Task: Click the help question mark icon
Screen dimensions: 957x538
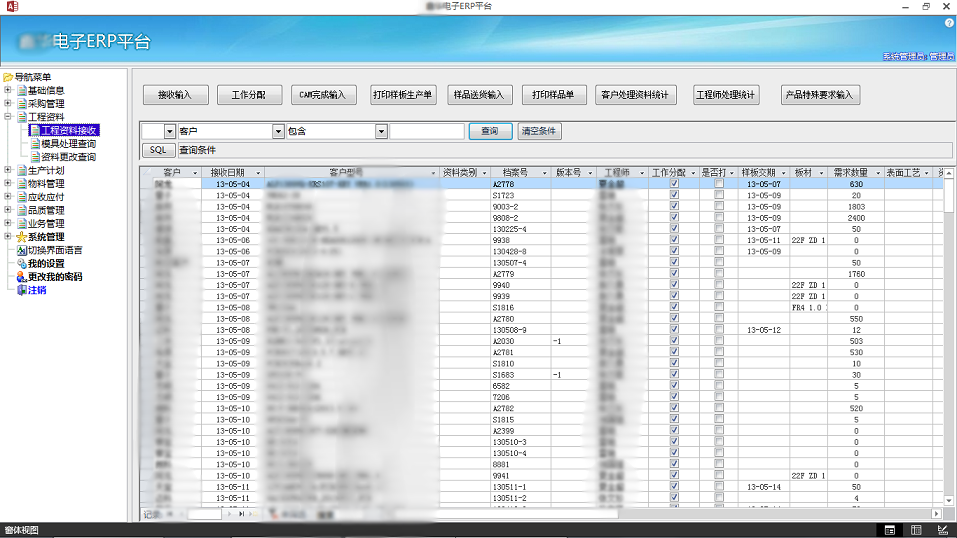Action: click(949, 23)
